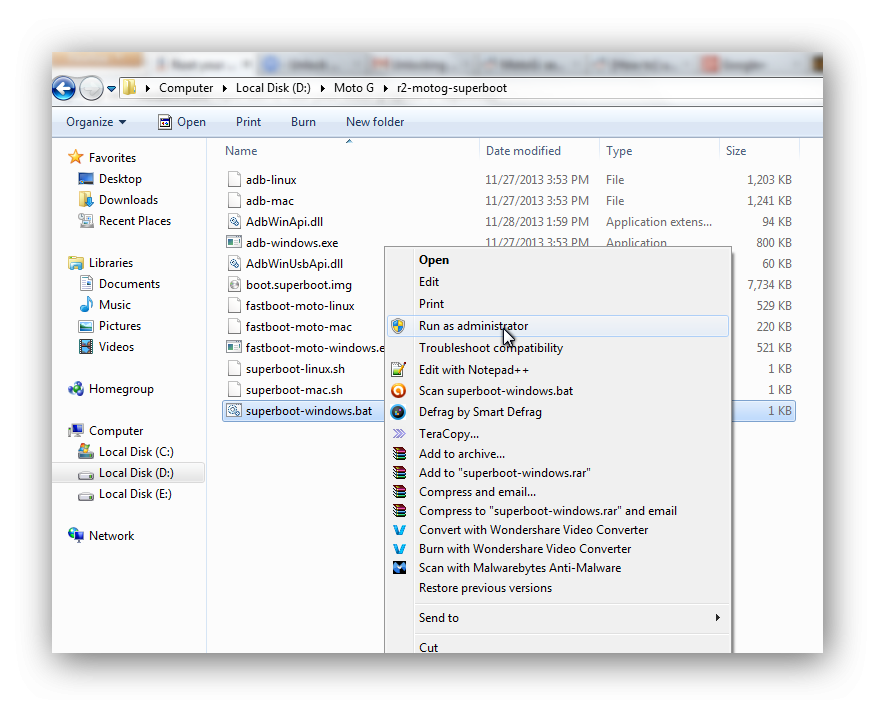The height and width of the screenshot is (705, 875).
Task: Click the Malwarebytes scan icon
Action: point(399,568)
